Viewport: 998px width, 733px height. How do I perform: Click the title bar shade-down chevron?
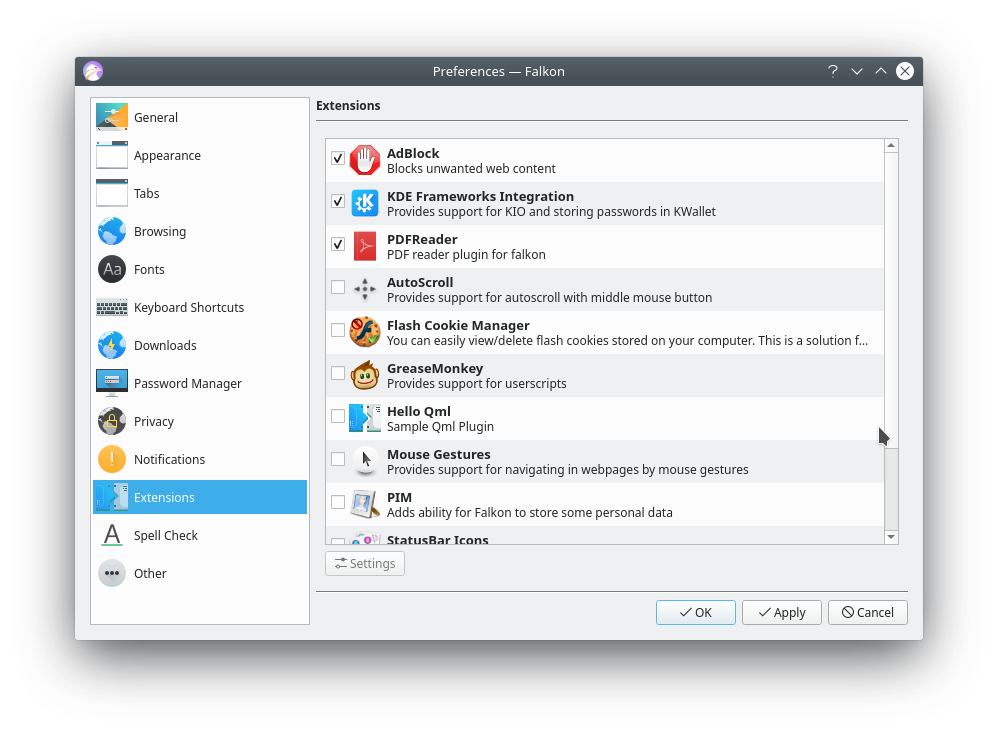point(857,71)
